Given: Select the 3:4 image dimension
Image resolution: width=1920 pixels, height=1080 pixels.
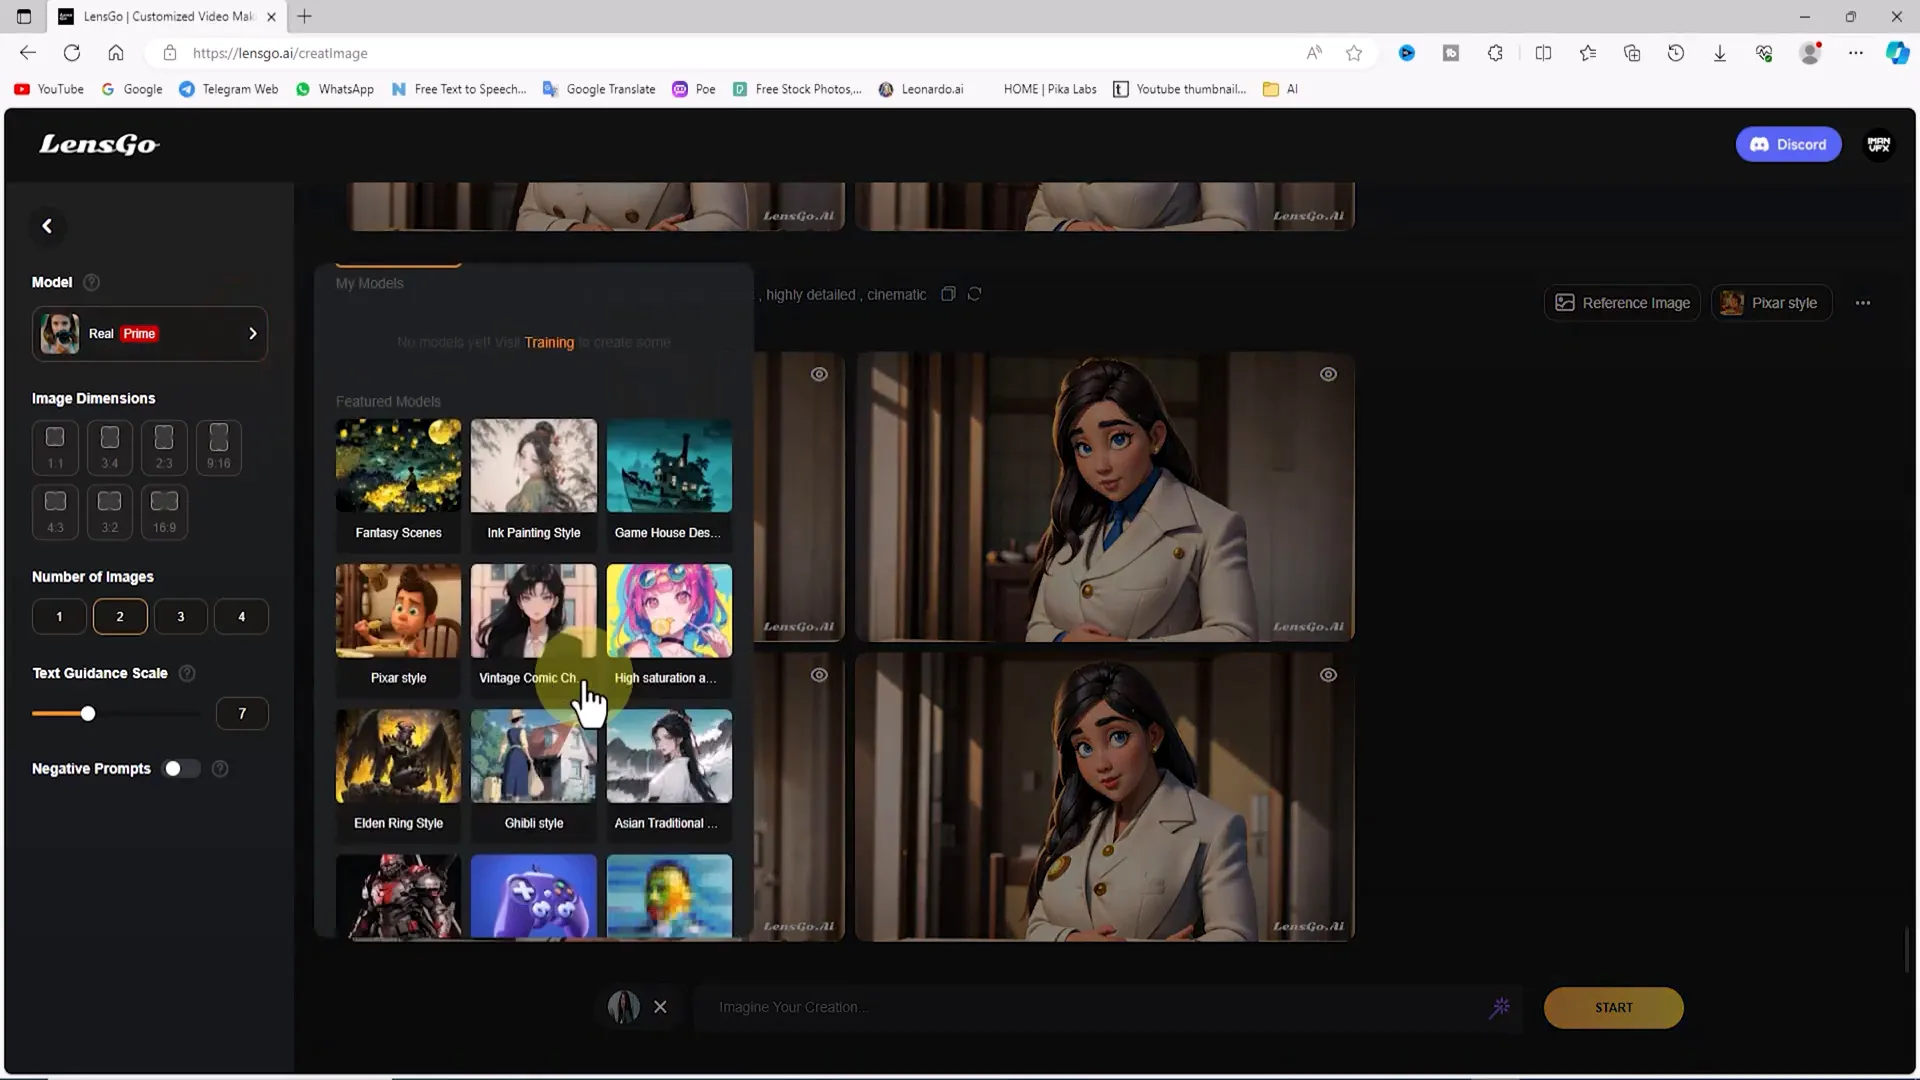Looking at the screenshot, I should click(x=110, y=447).
